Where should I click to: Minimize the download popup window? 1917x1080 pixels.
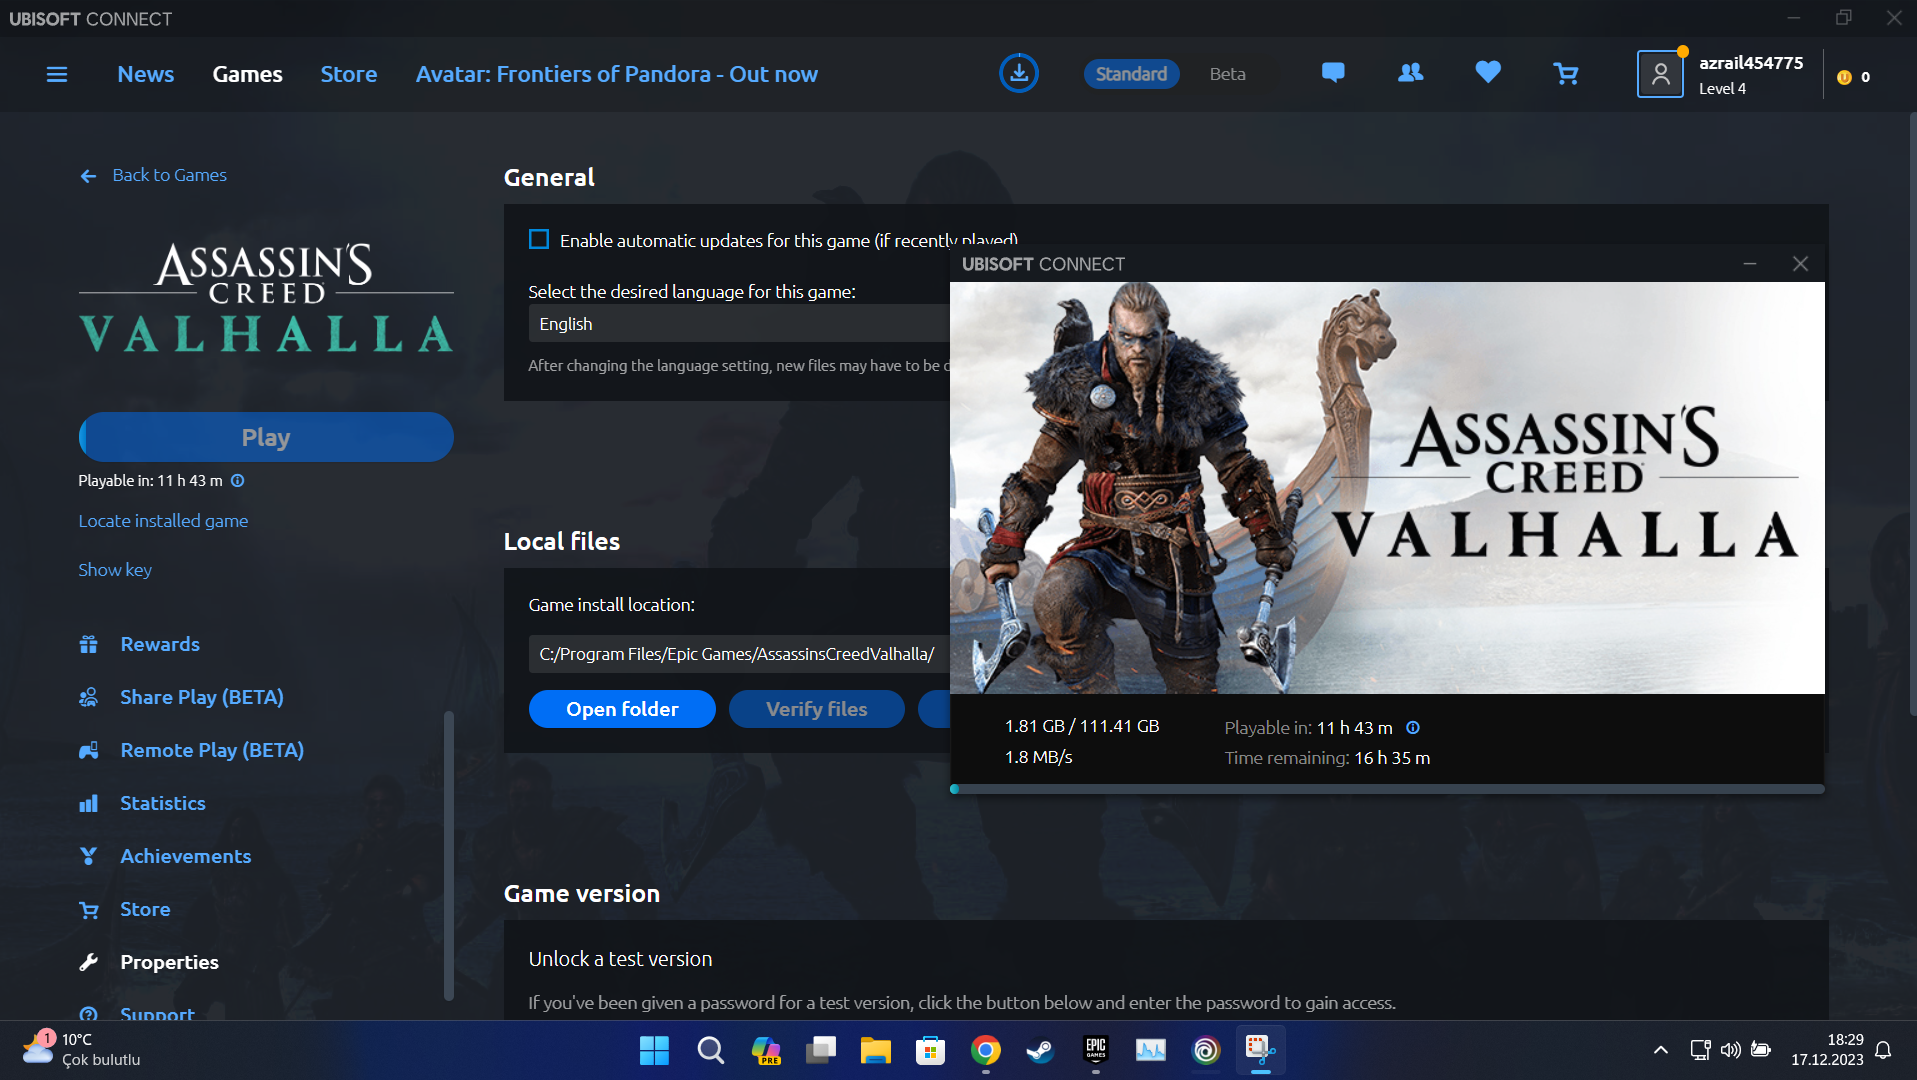pos(1750,264)
